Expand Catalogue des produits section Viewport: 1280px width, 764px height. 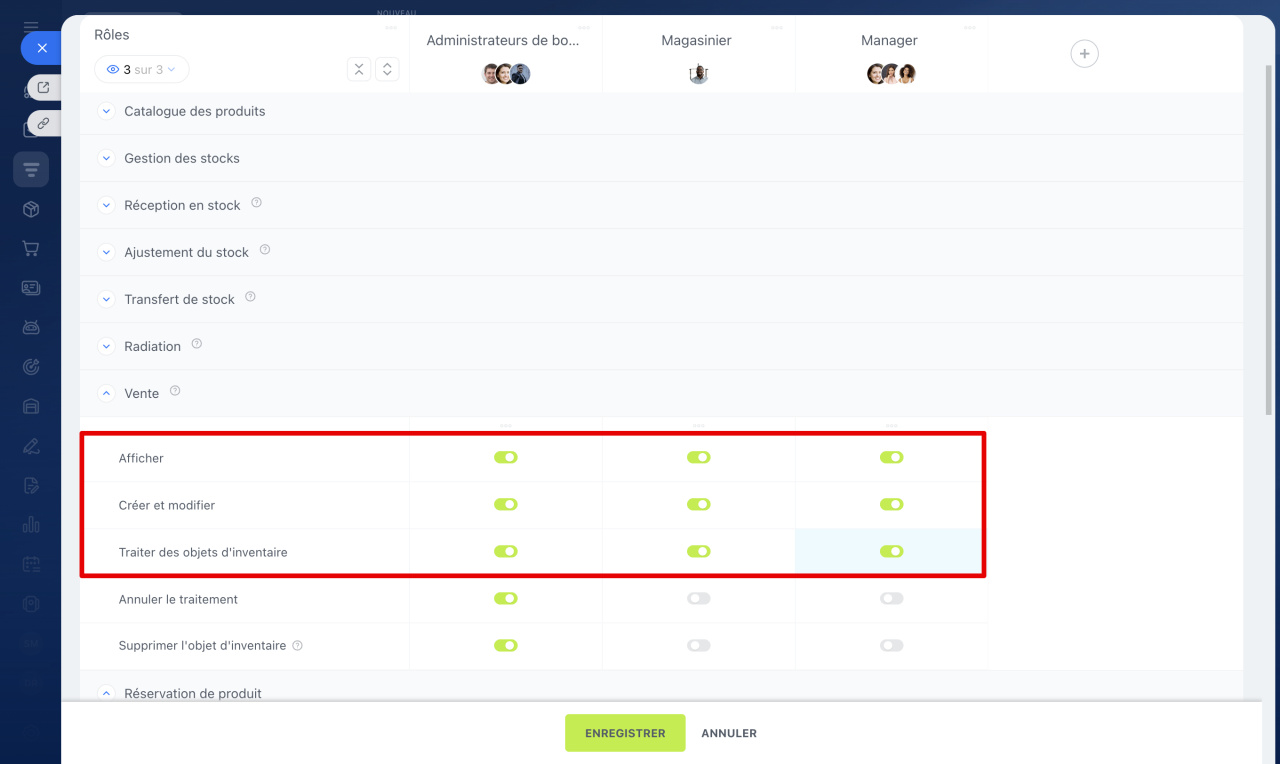coord(107,111)
